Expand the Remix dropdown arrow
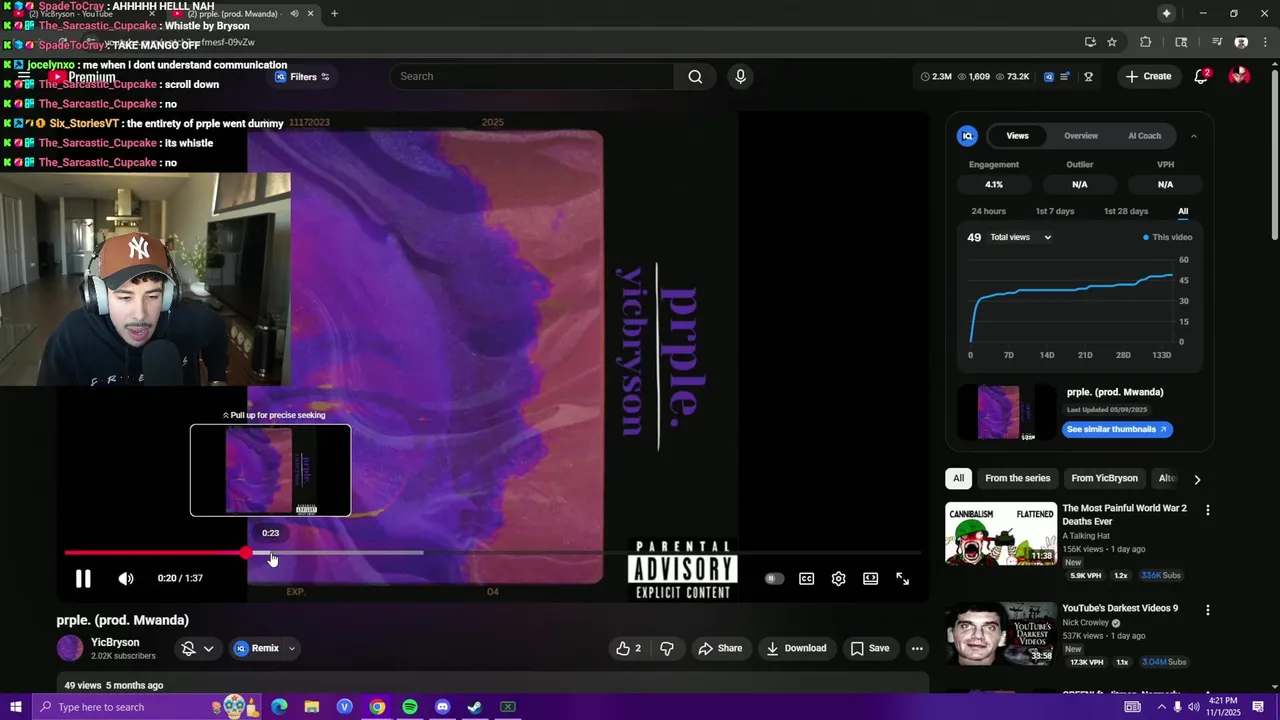Screen dimensions: 1280x720 (292, 648)
